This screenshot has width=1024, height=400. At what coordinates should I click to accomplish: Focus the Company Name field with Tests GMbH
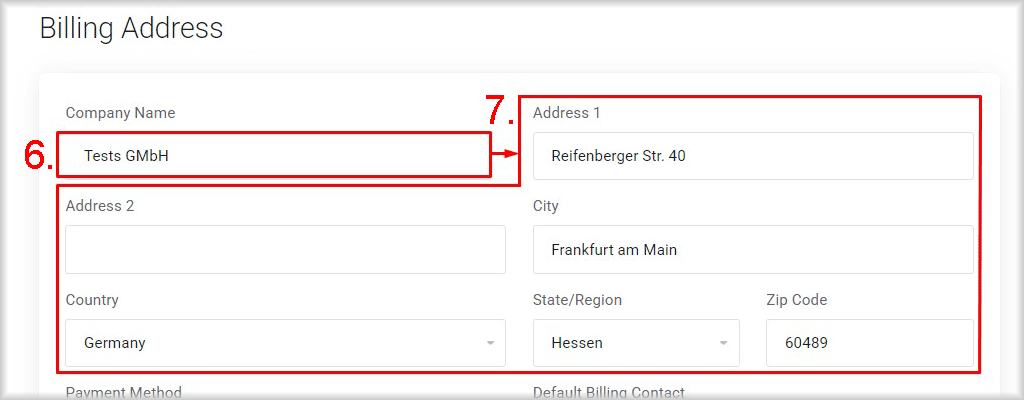point(274,155)
